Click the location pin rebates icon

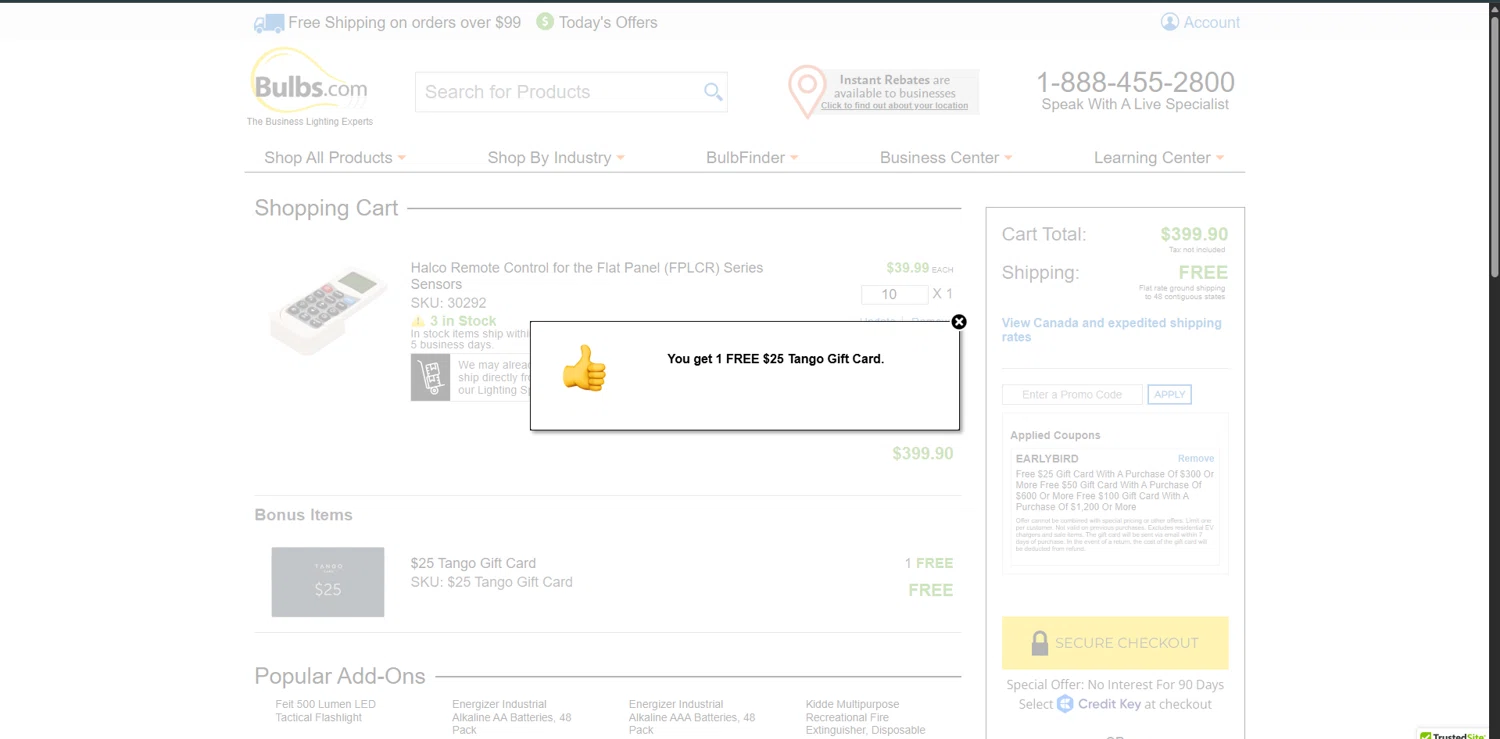pos(807,92)
